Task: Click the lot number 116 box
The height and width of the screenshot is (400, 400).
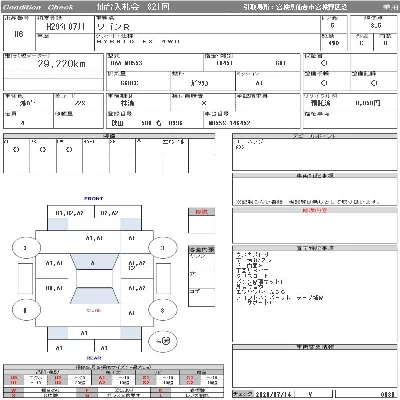Action: click(19, 34)
